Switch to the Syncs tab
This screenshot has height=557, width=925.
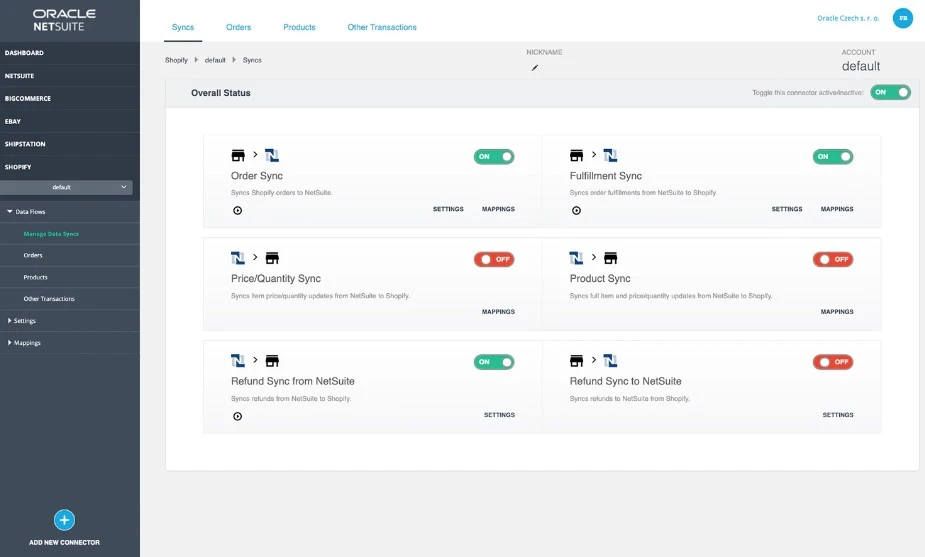pos(183,27)
